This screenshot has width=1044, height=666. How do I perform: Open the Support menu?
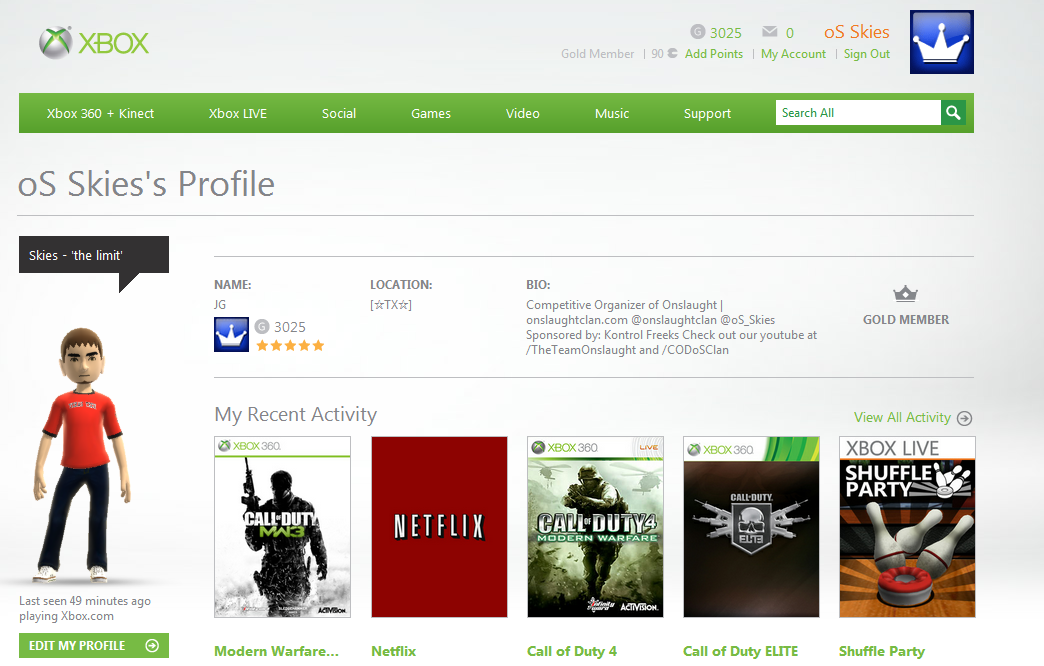click(707, 113)
